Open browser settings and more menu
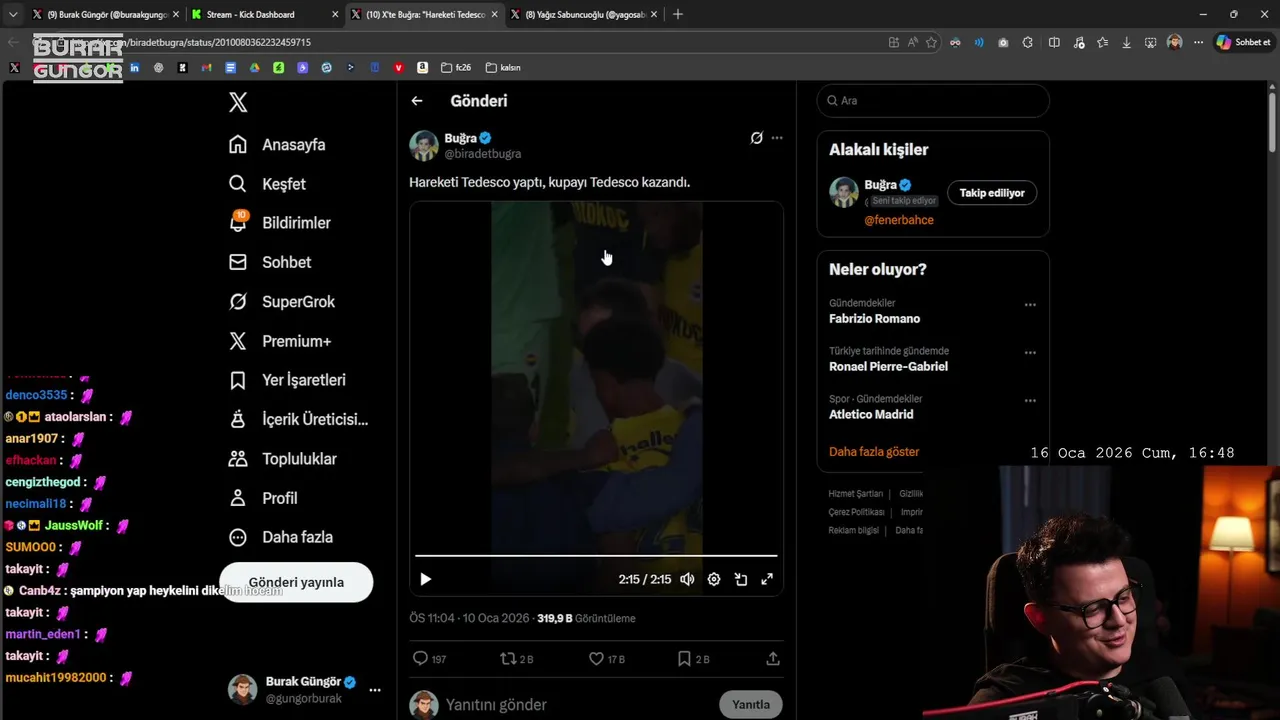This screenshot has height=720, width=1280. pyautogui.click(x=1198, y=42)
